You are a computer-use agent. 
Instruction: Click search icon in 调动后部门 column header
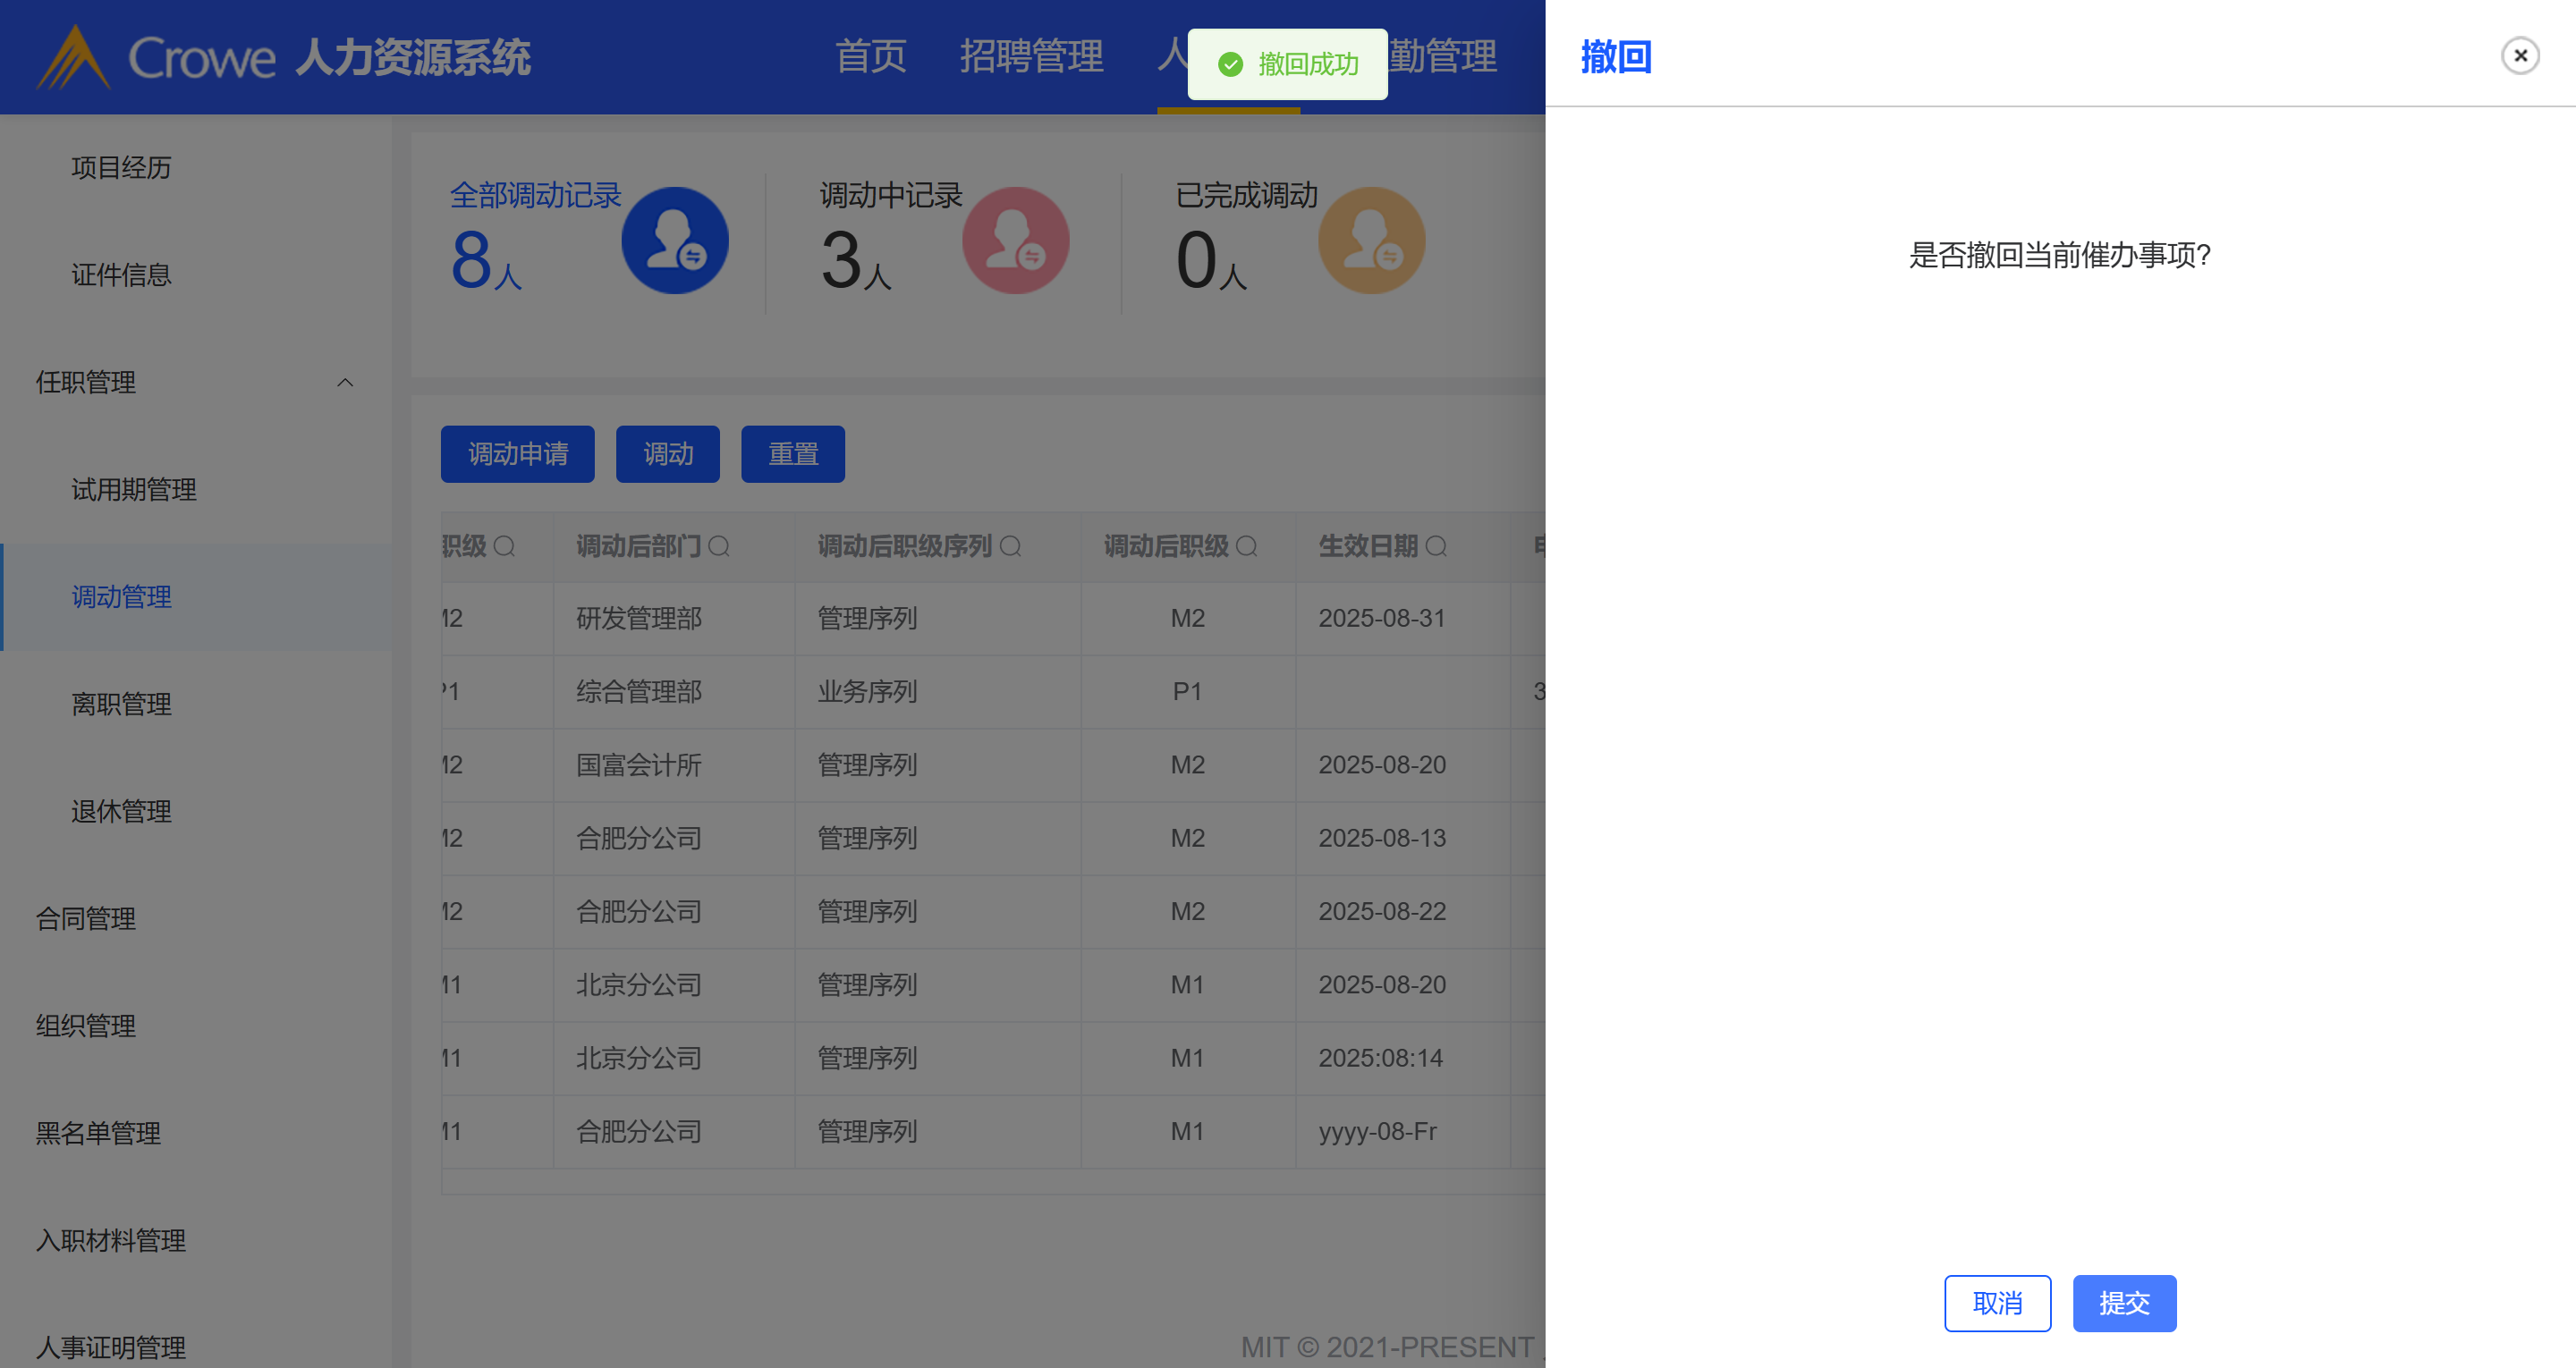point(719,546)
